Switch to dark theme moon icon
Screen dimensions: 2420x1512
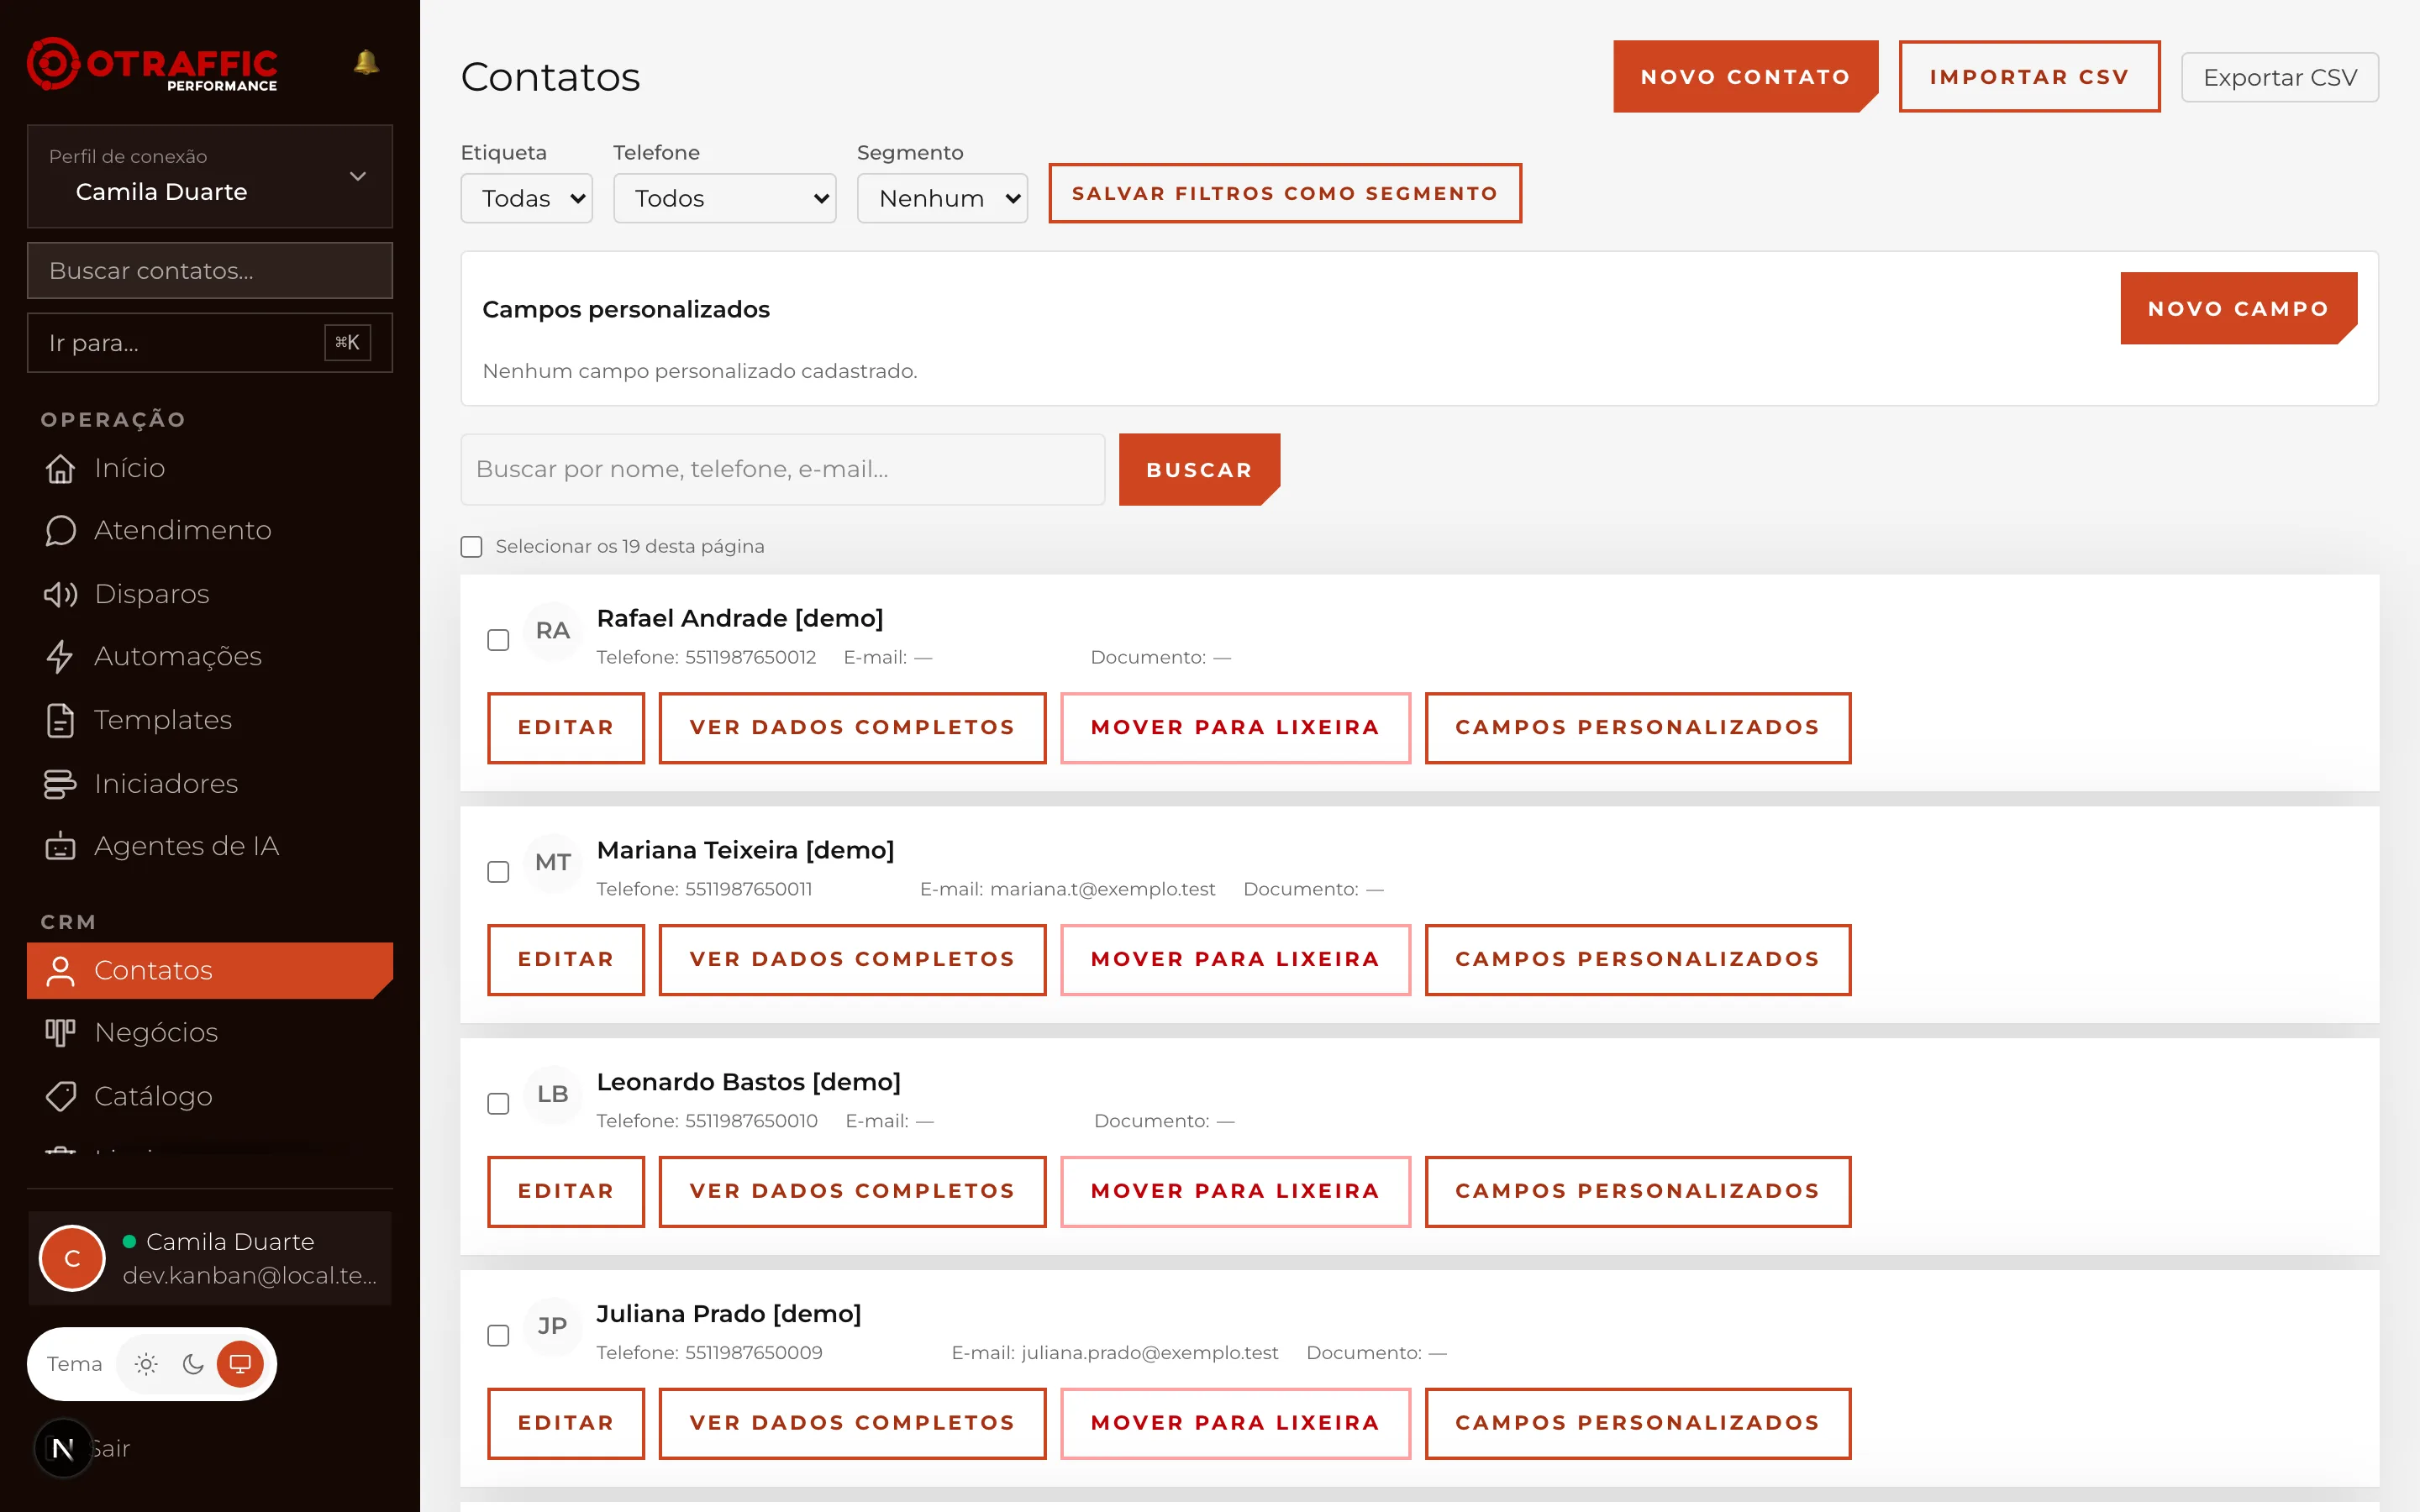pos(193,1364)
